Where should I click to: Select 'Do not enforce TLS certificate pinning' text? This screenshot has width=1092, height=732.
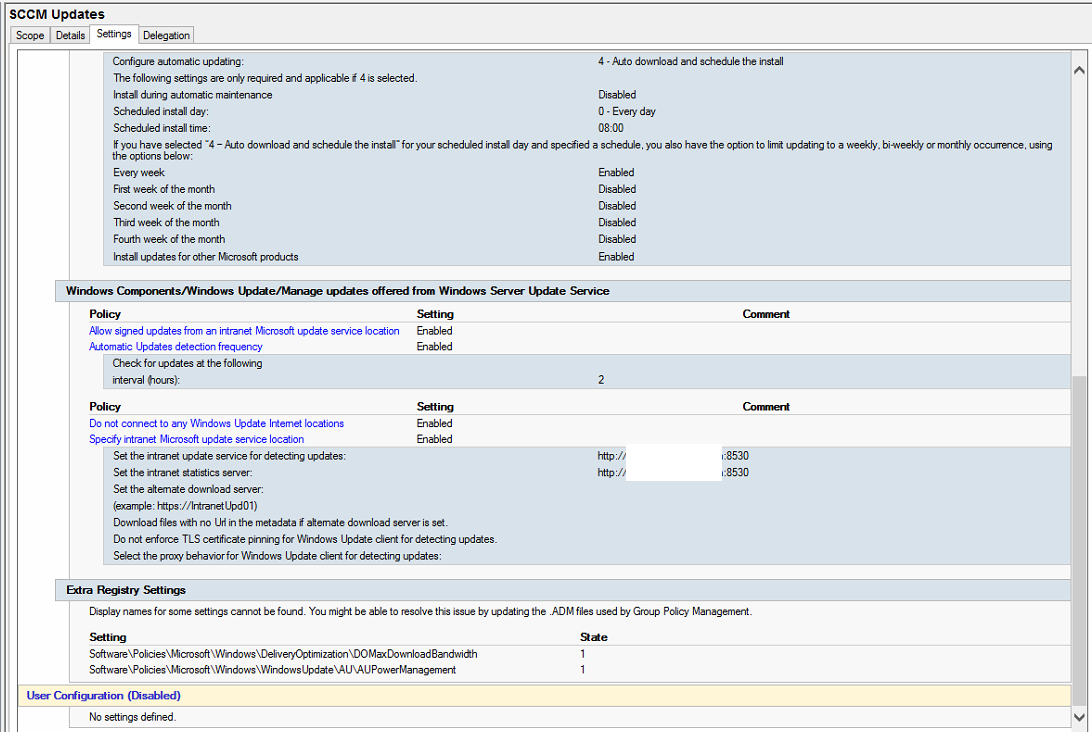tap(304, 540)
